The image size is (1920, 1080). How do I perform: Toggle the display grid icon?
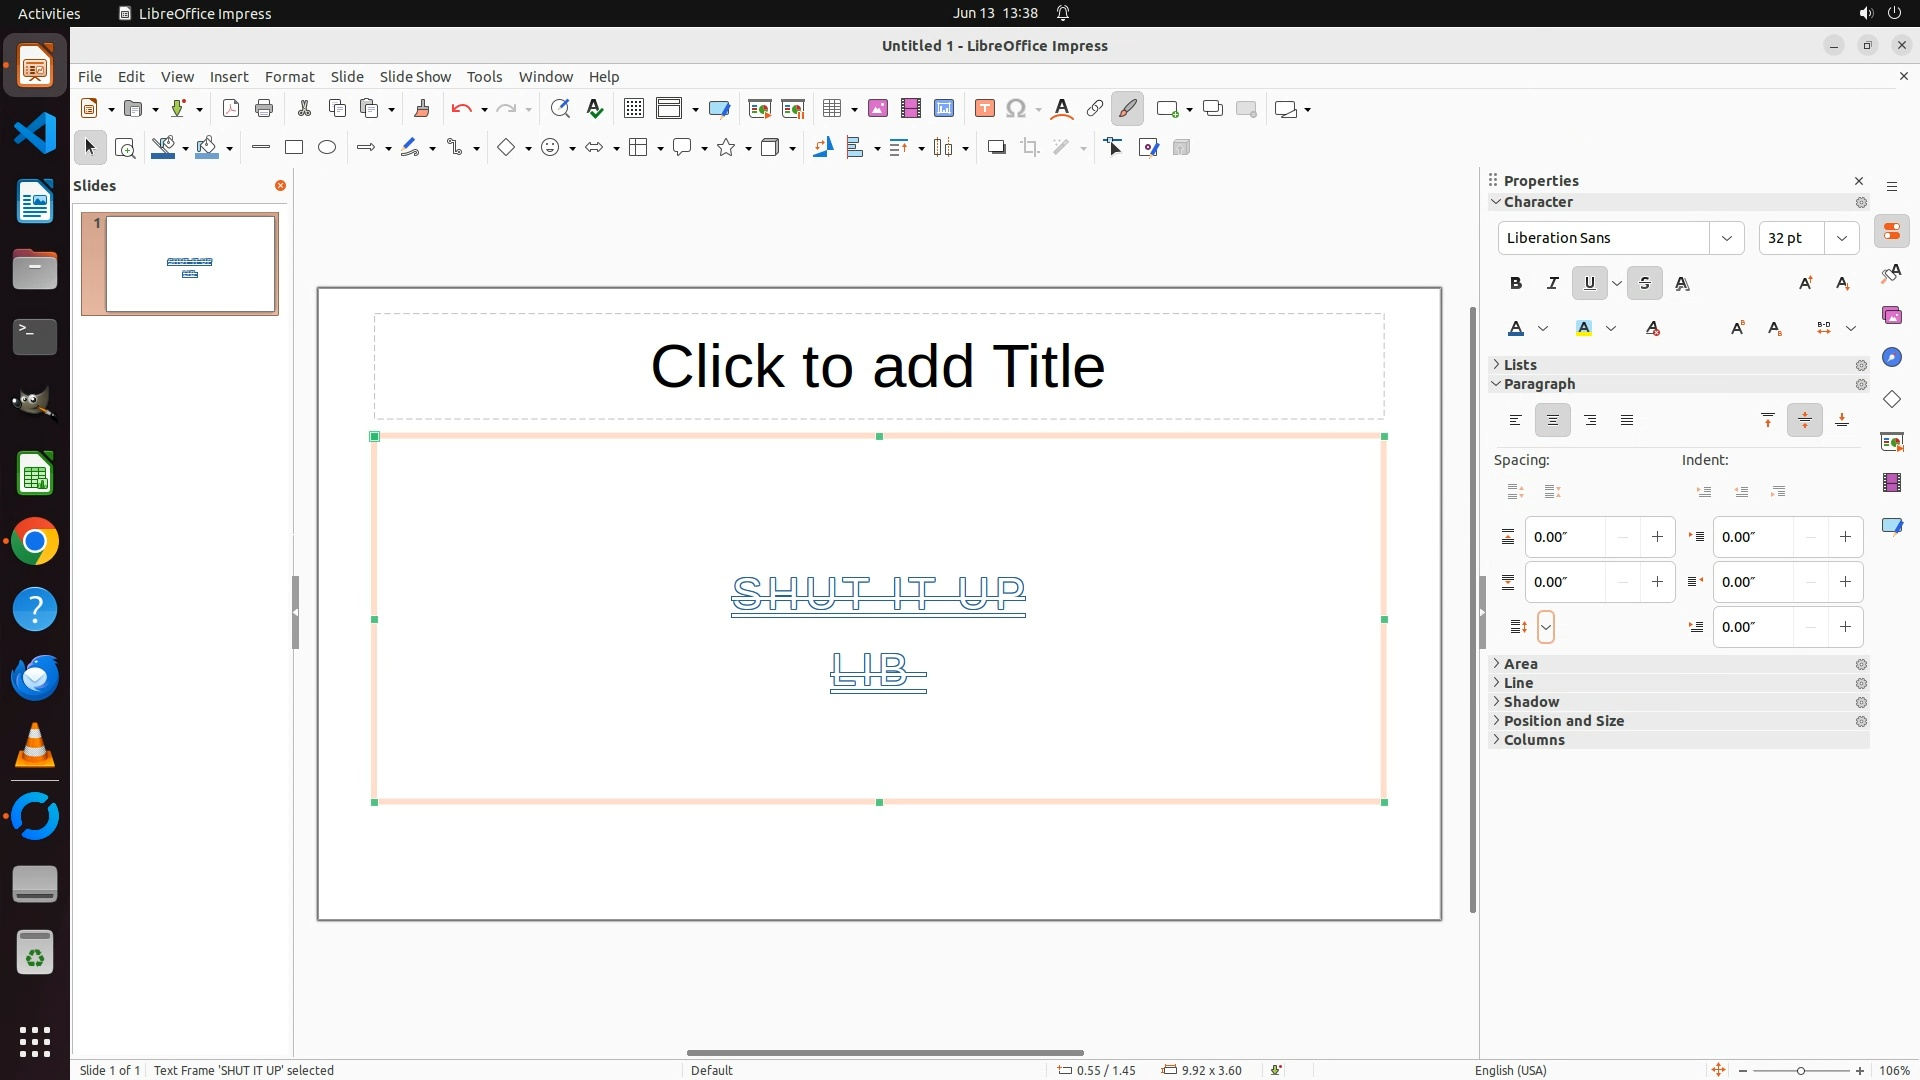coord(633,109)
